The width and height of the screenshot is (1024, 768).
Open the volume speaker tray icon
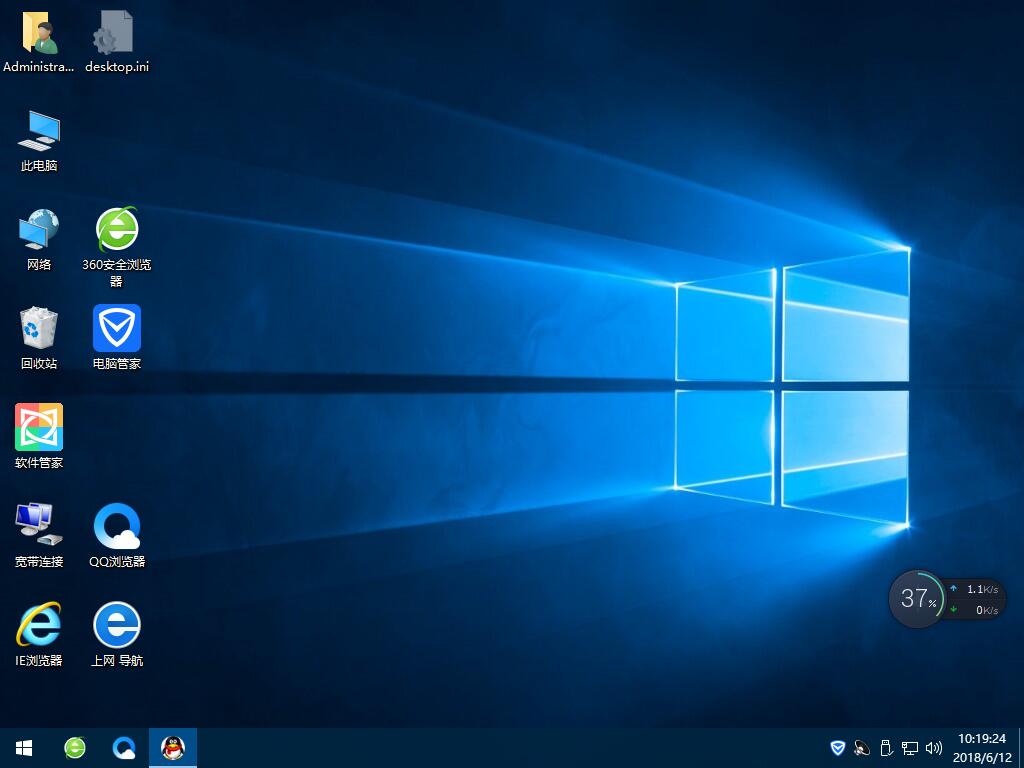(934, 748)
